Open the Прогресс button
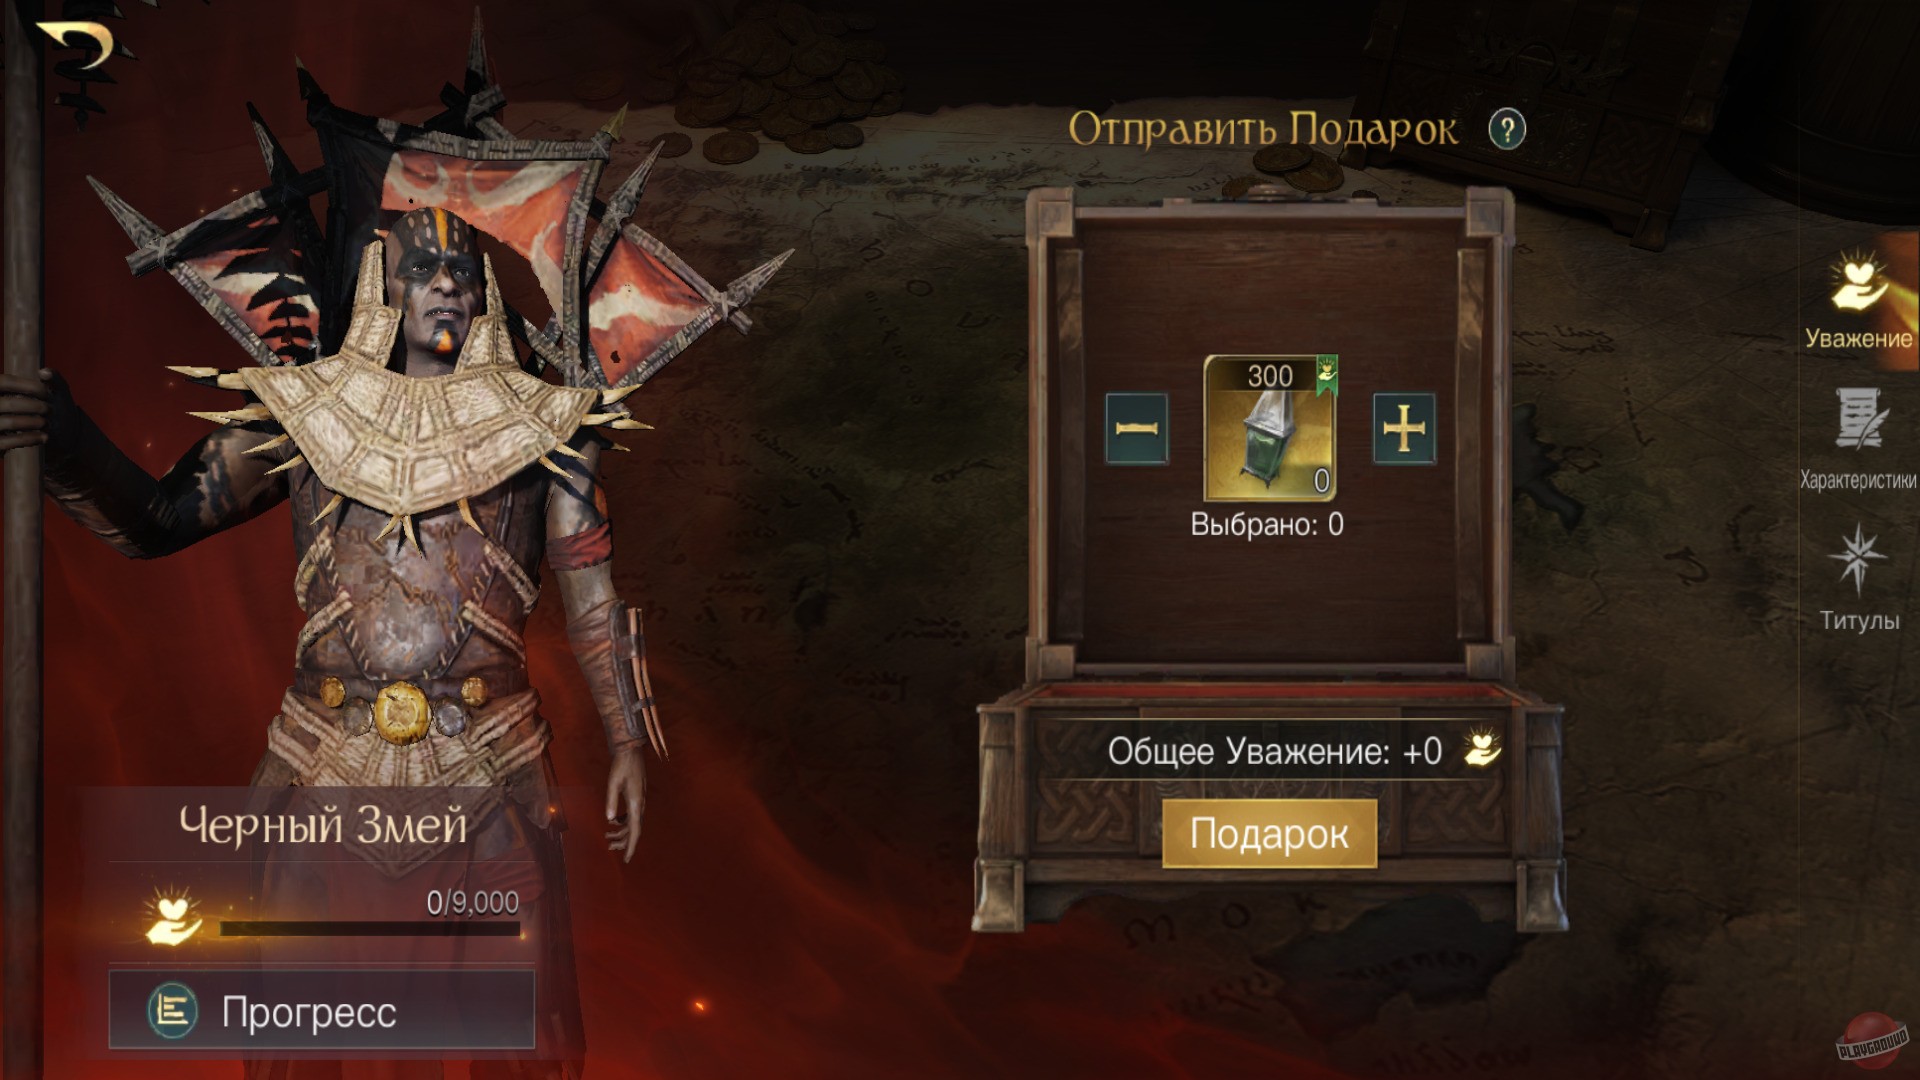The width and height of the screenshot is (1920, 1080). [322, 1010]
